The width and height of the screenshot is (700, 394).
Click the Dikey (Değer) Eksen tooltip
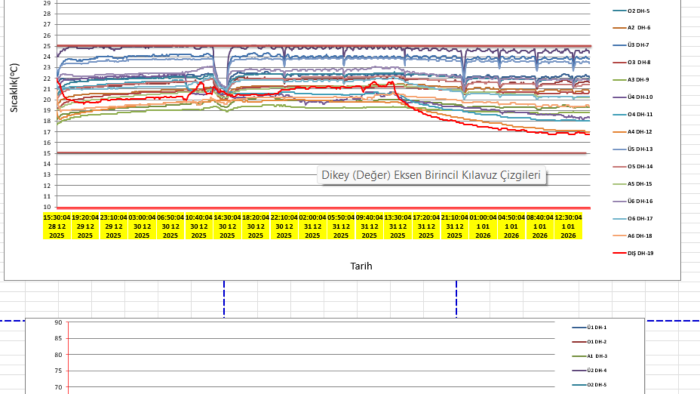point(431,175)
